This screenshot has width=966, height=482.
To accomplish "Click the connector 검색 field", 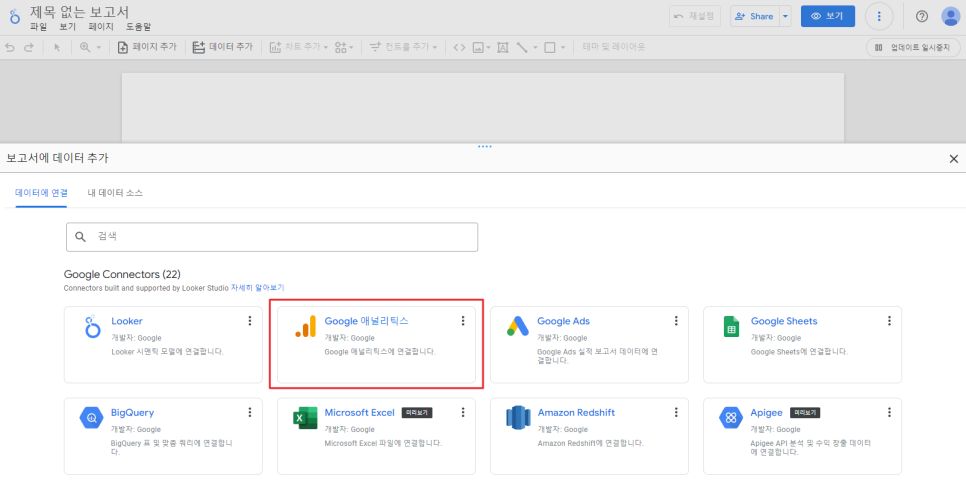I will [x=272, y=237].
